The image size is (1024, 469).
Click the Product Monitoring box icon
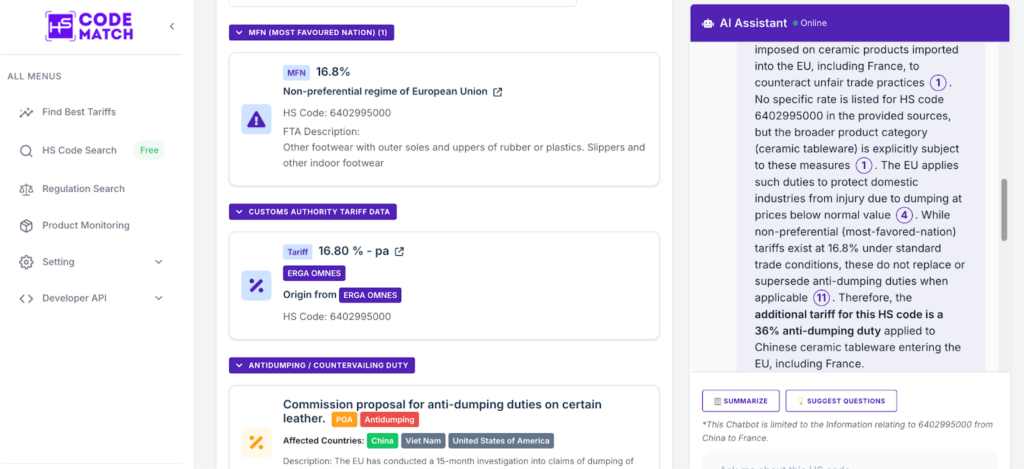(27, 226)
